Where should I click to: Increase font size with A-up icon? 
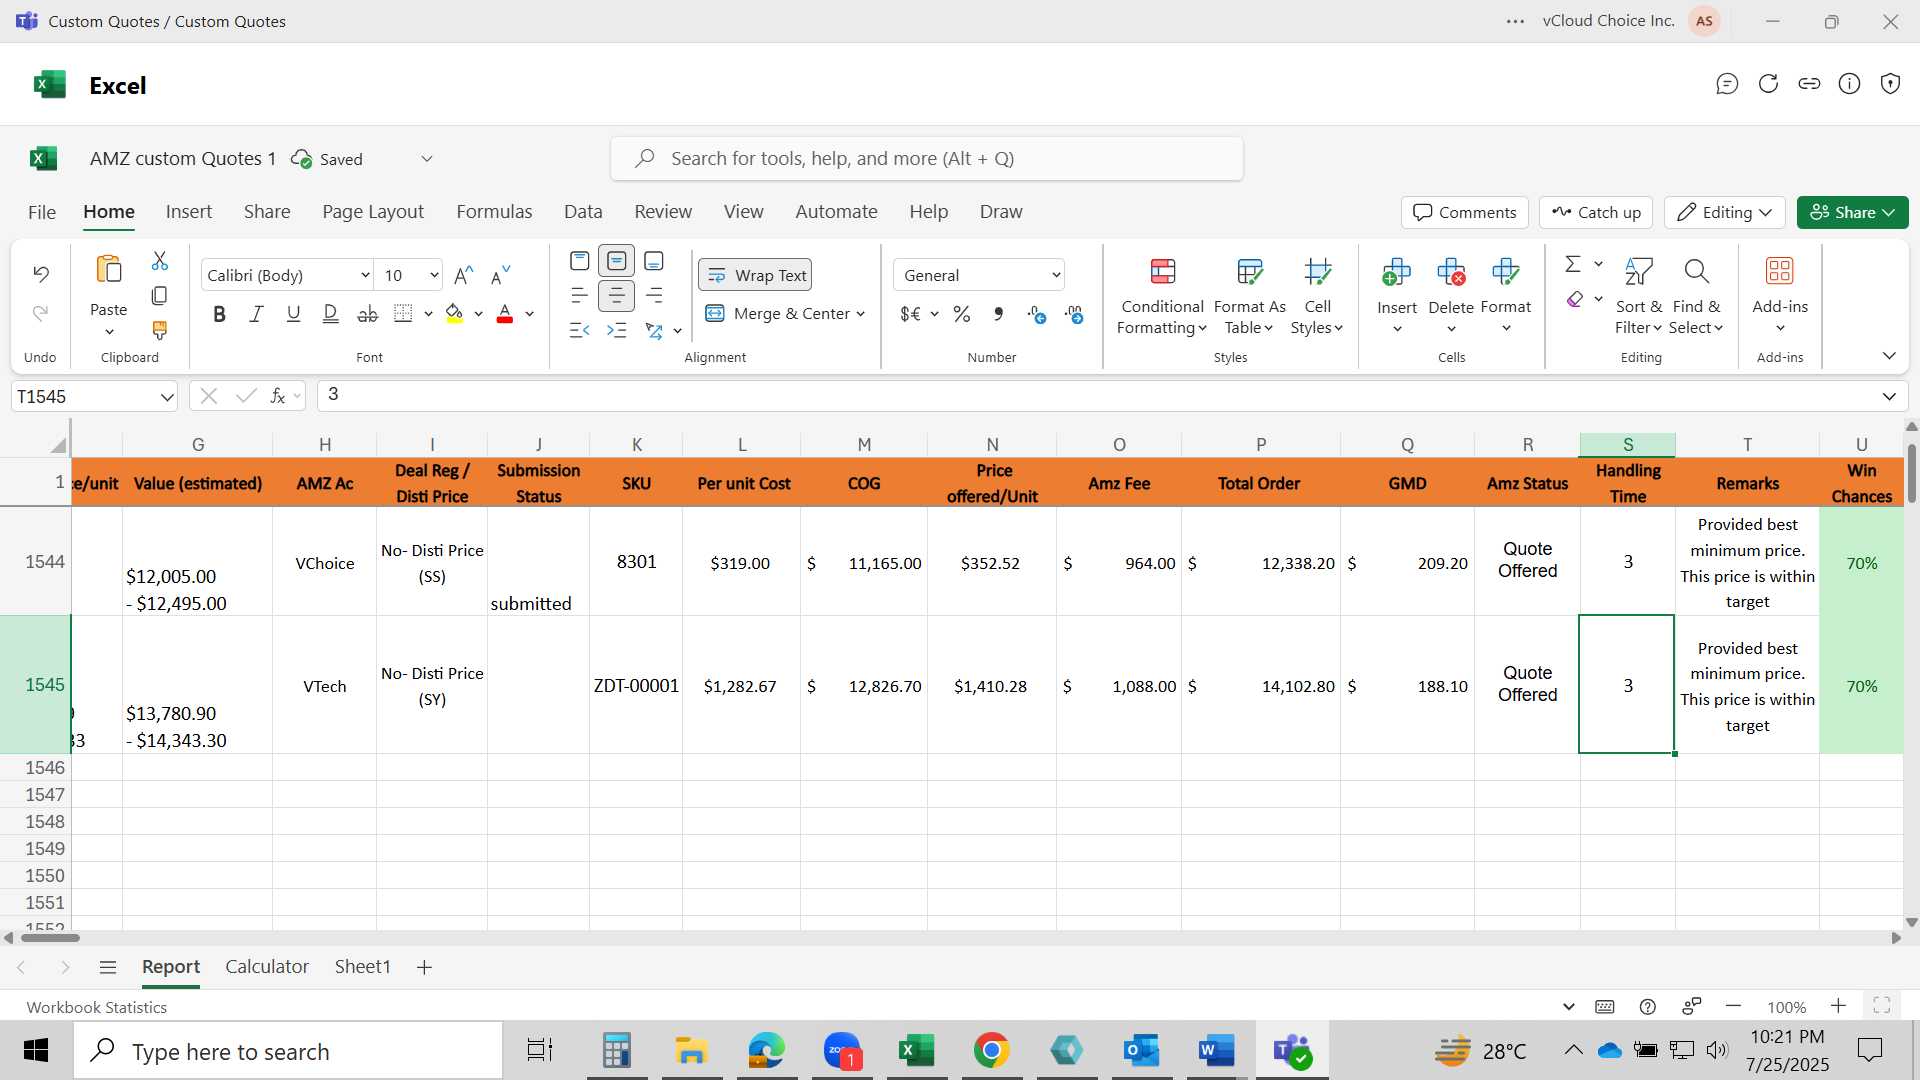(463, 275)
